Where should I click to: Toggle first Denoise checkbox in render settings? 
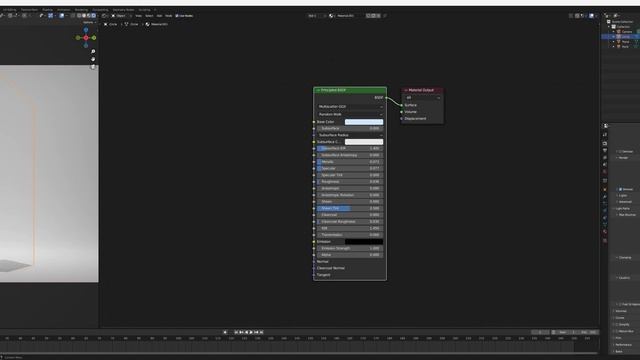pos(620,151)
